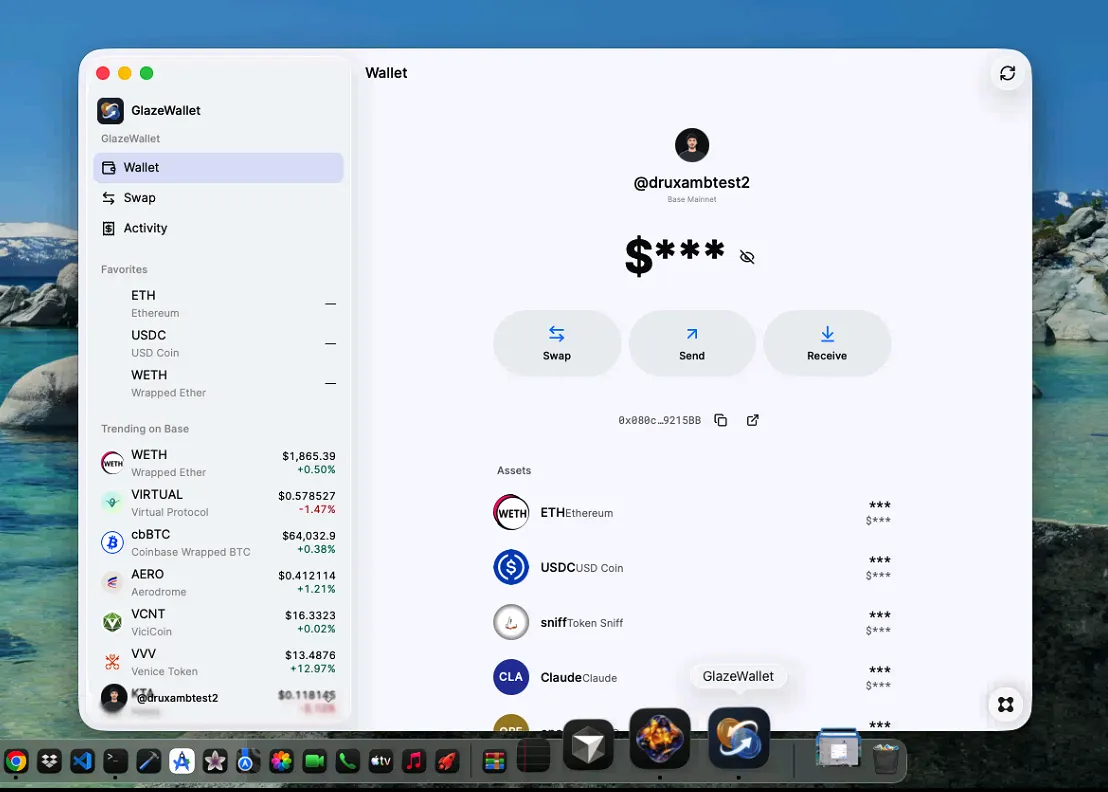
Task: Open the Swap item in the sidebar
Action: [x=218, y=198]
